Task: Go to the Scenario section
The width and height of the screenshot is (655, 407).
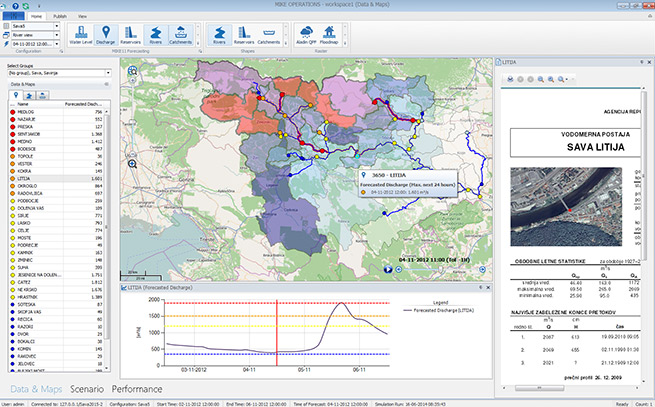Action: point(86,388)
